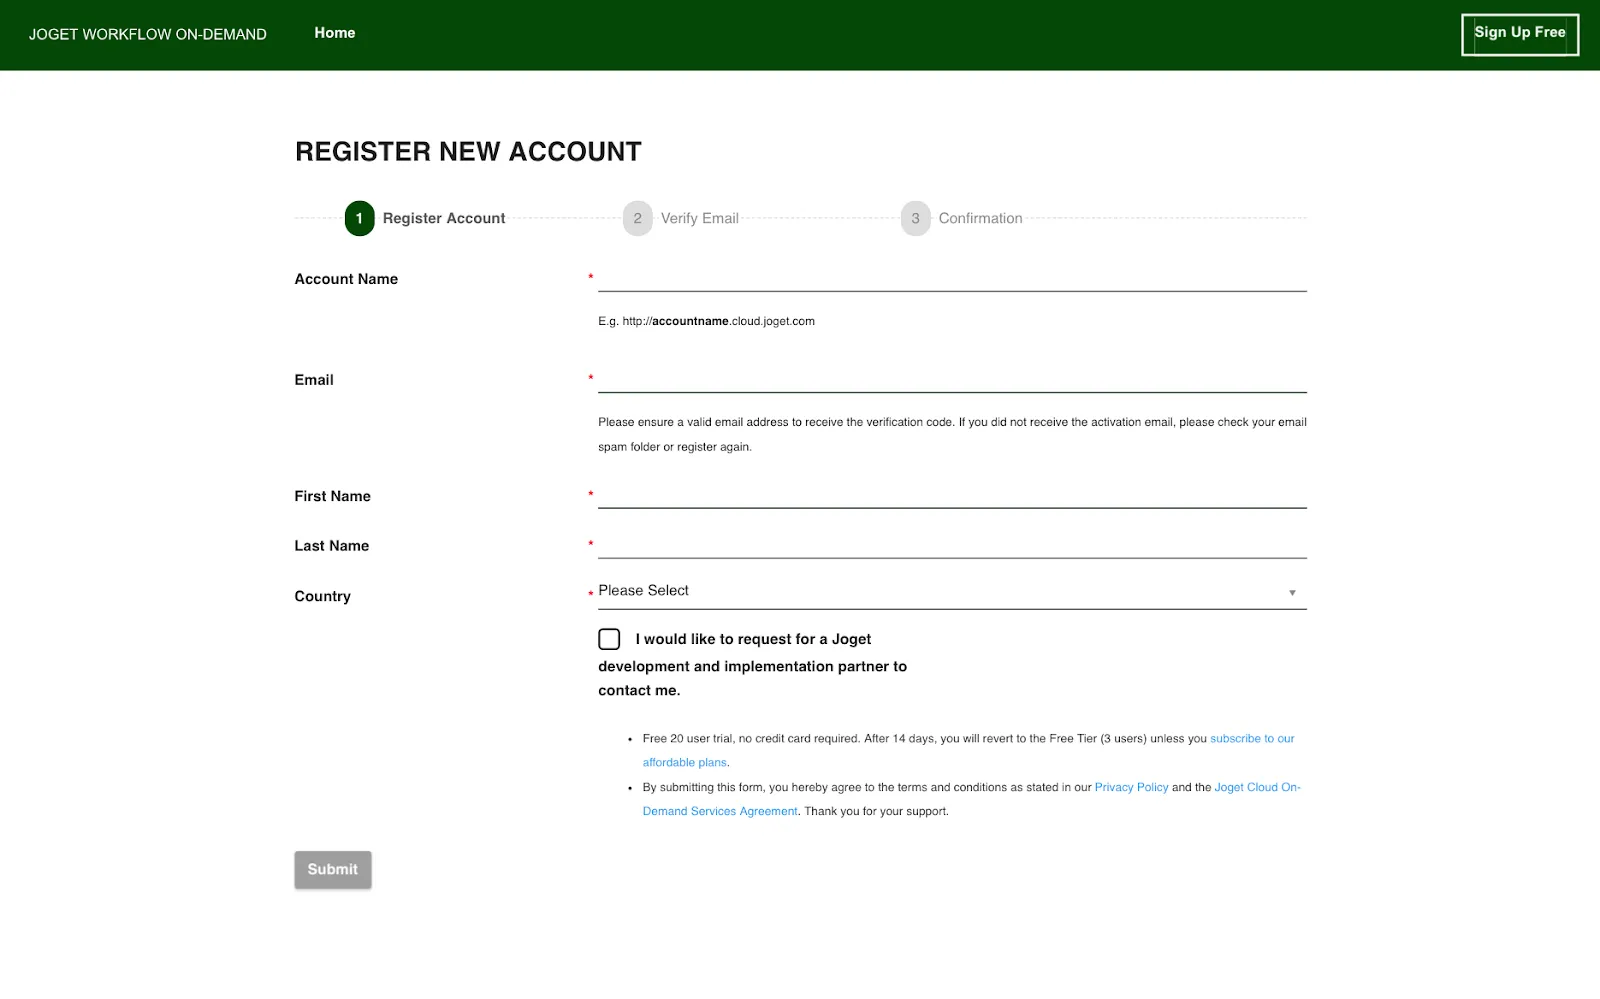This screenshot has height=999, width=1600.
Task: Open the Home menu item
Action: point(335,33)
